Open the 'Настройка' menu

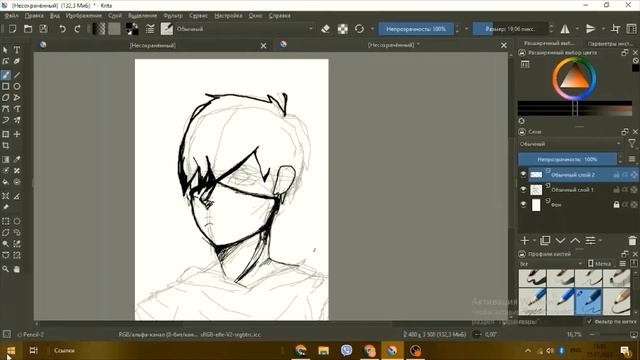coord(228,16)
